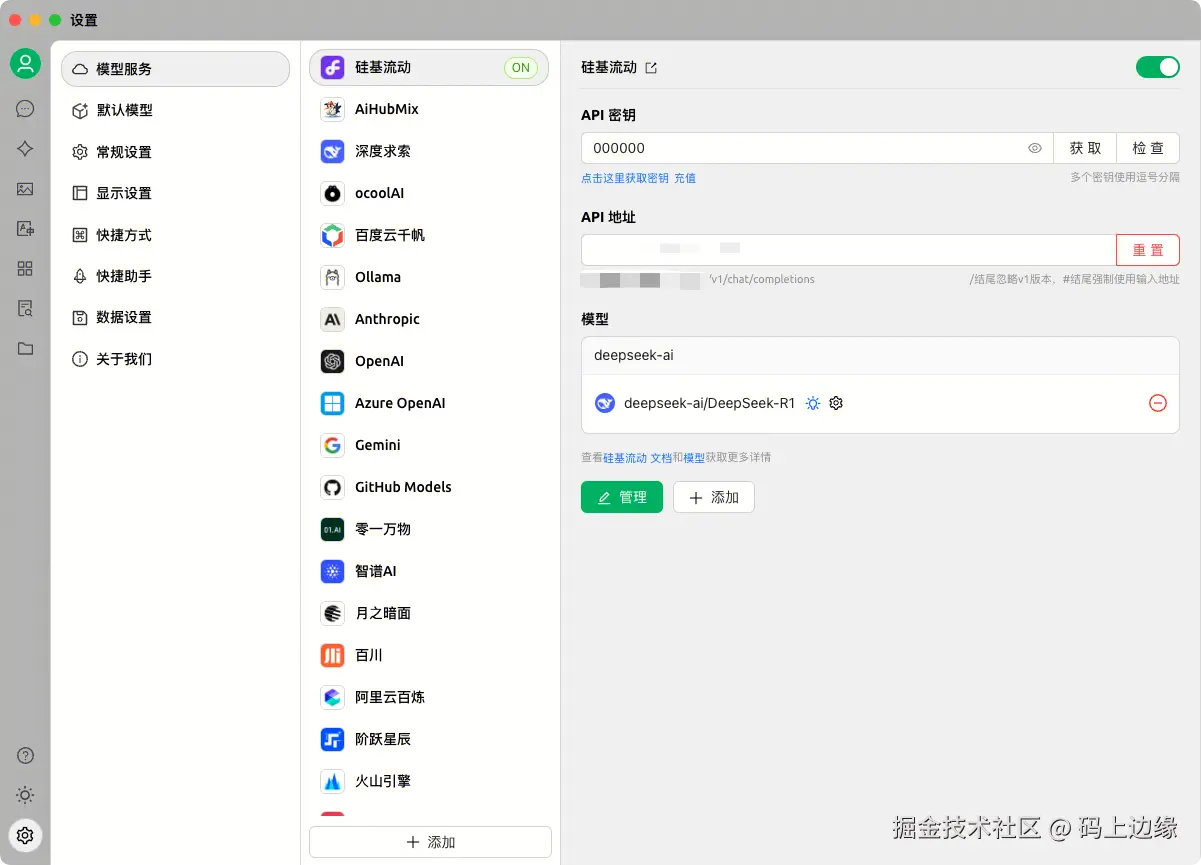Turn off the 硅基流动 provider switch

point(1158,67)
